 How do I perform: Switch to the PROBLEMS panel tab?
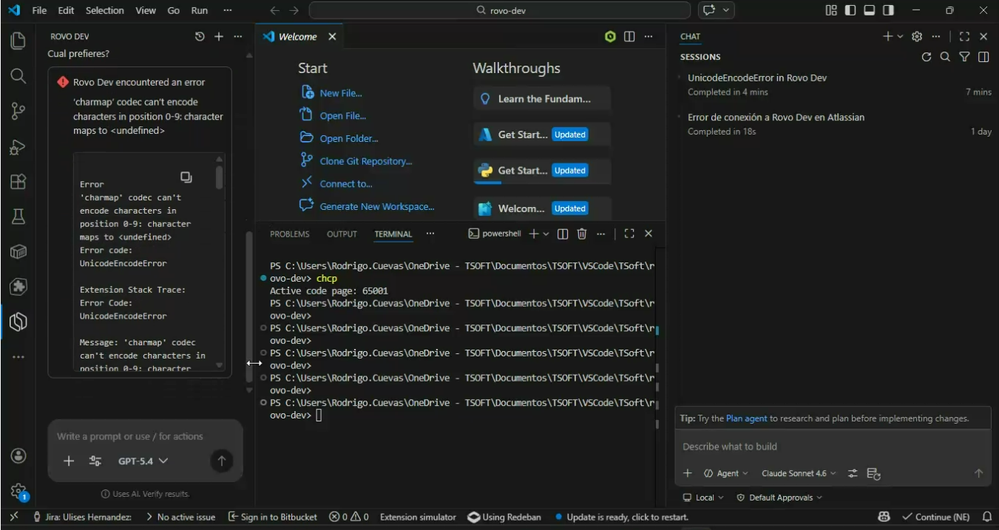[289, 234]
